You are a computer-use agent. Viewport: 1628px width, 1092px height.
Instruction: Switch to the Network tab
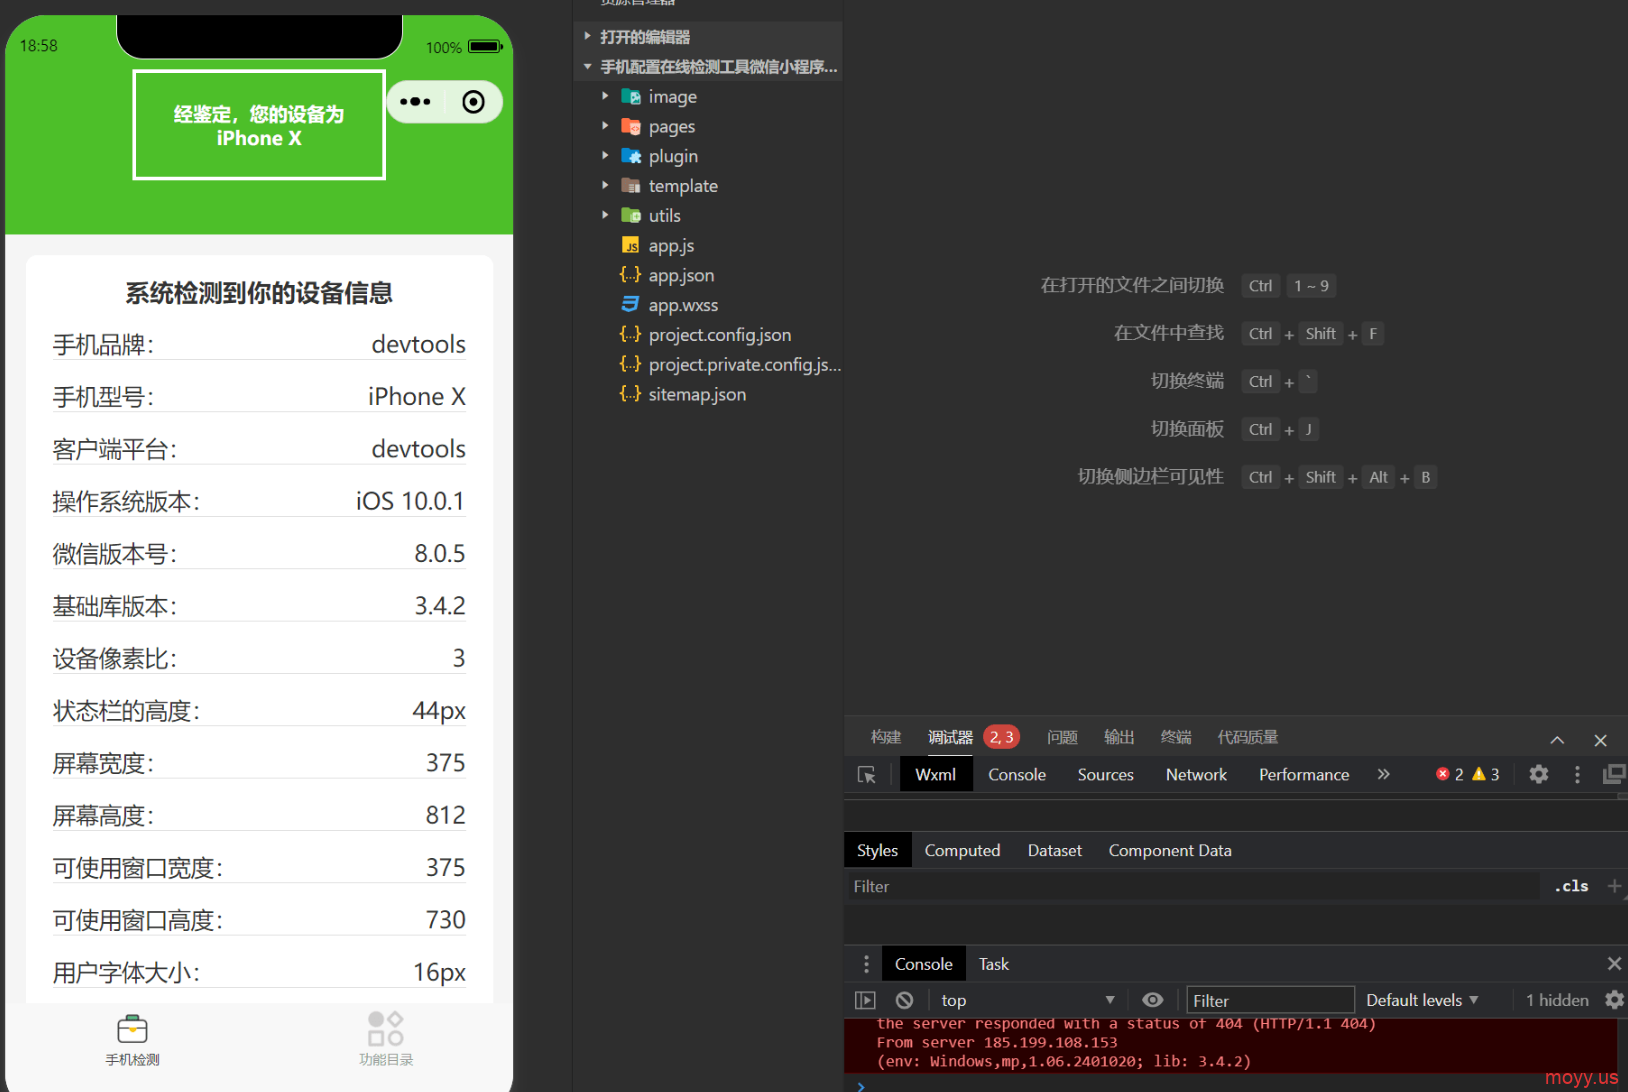click(1196, 775)
